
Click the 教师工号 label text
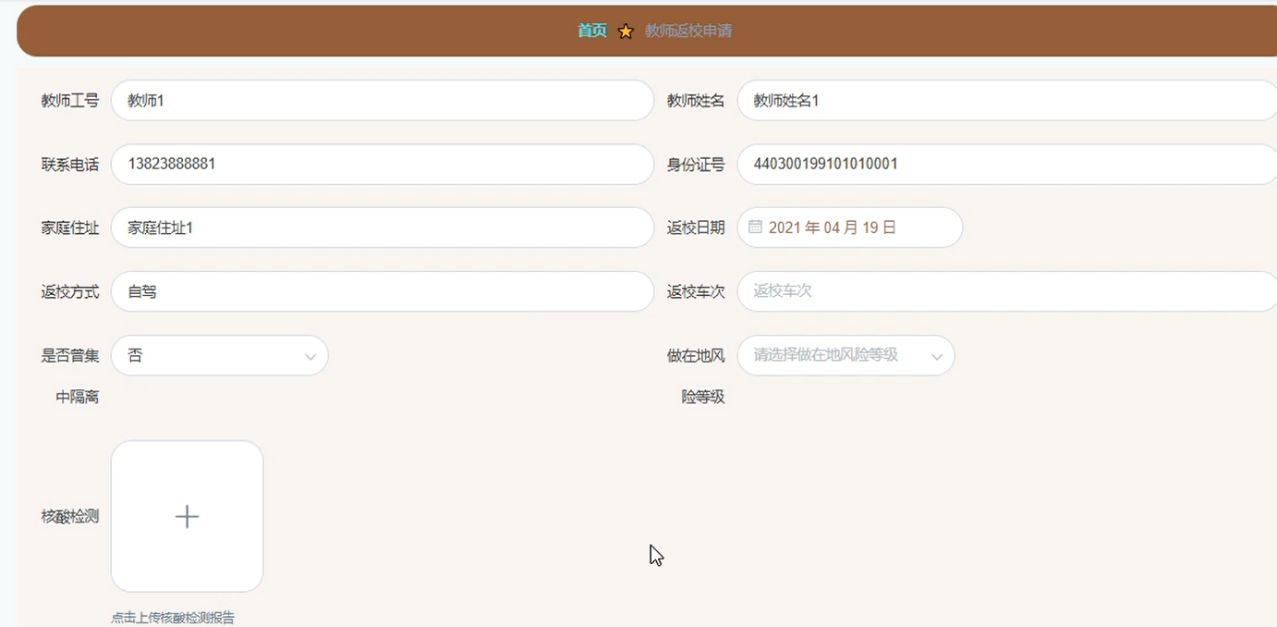coord(70,100)
